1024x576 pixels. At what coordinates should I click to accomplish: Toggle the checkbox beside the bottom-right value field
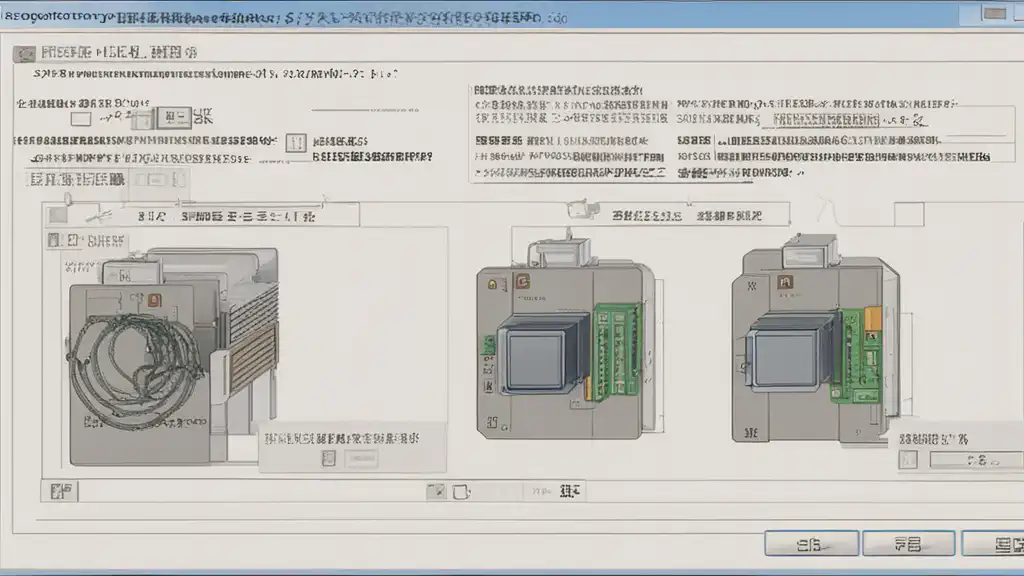point(908,460)
